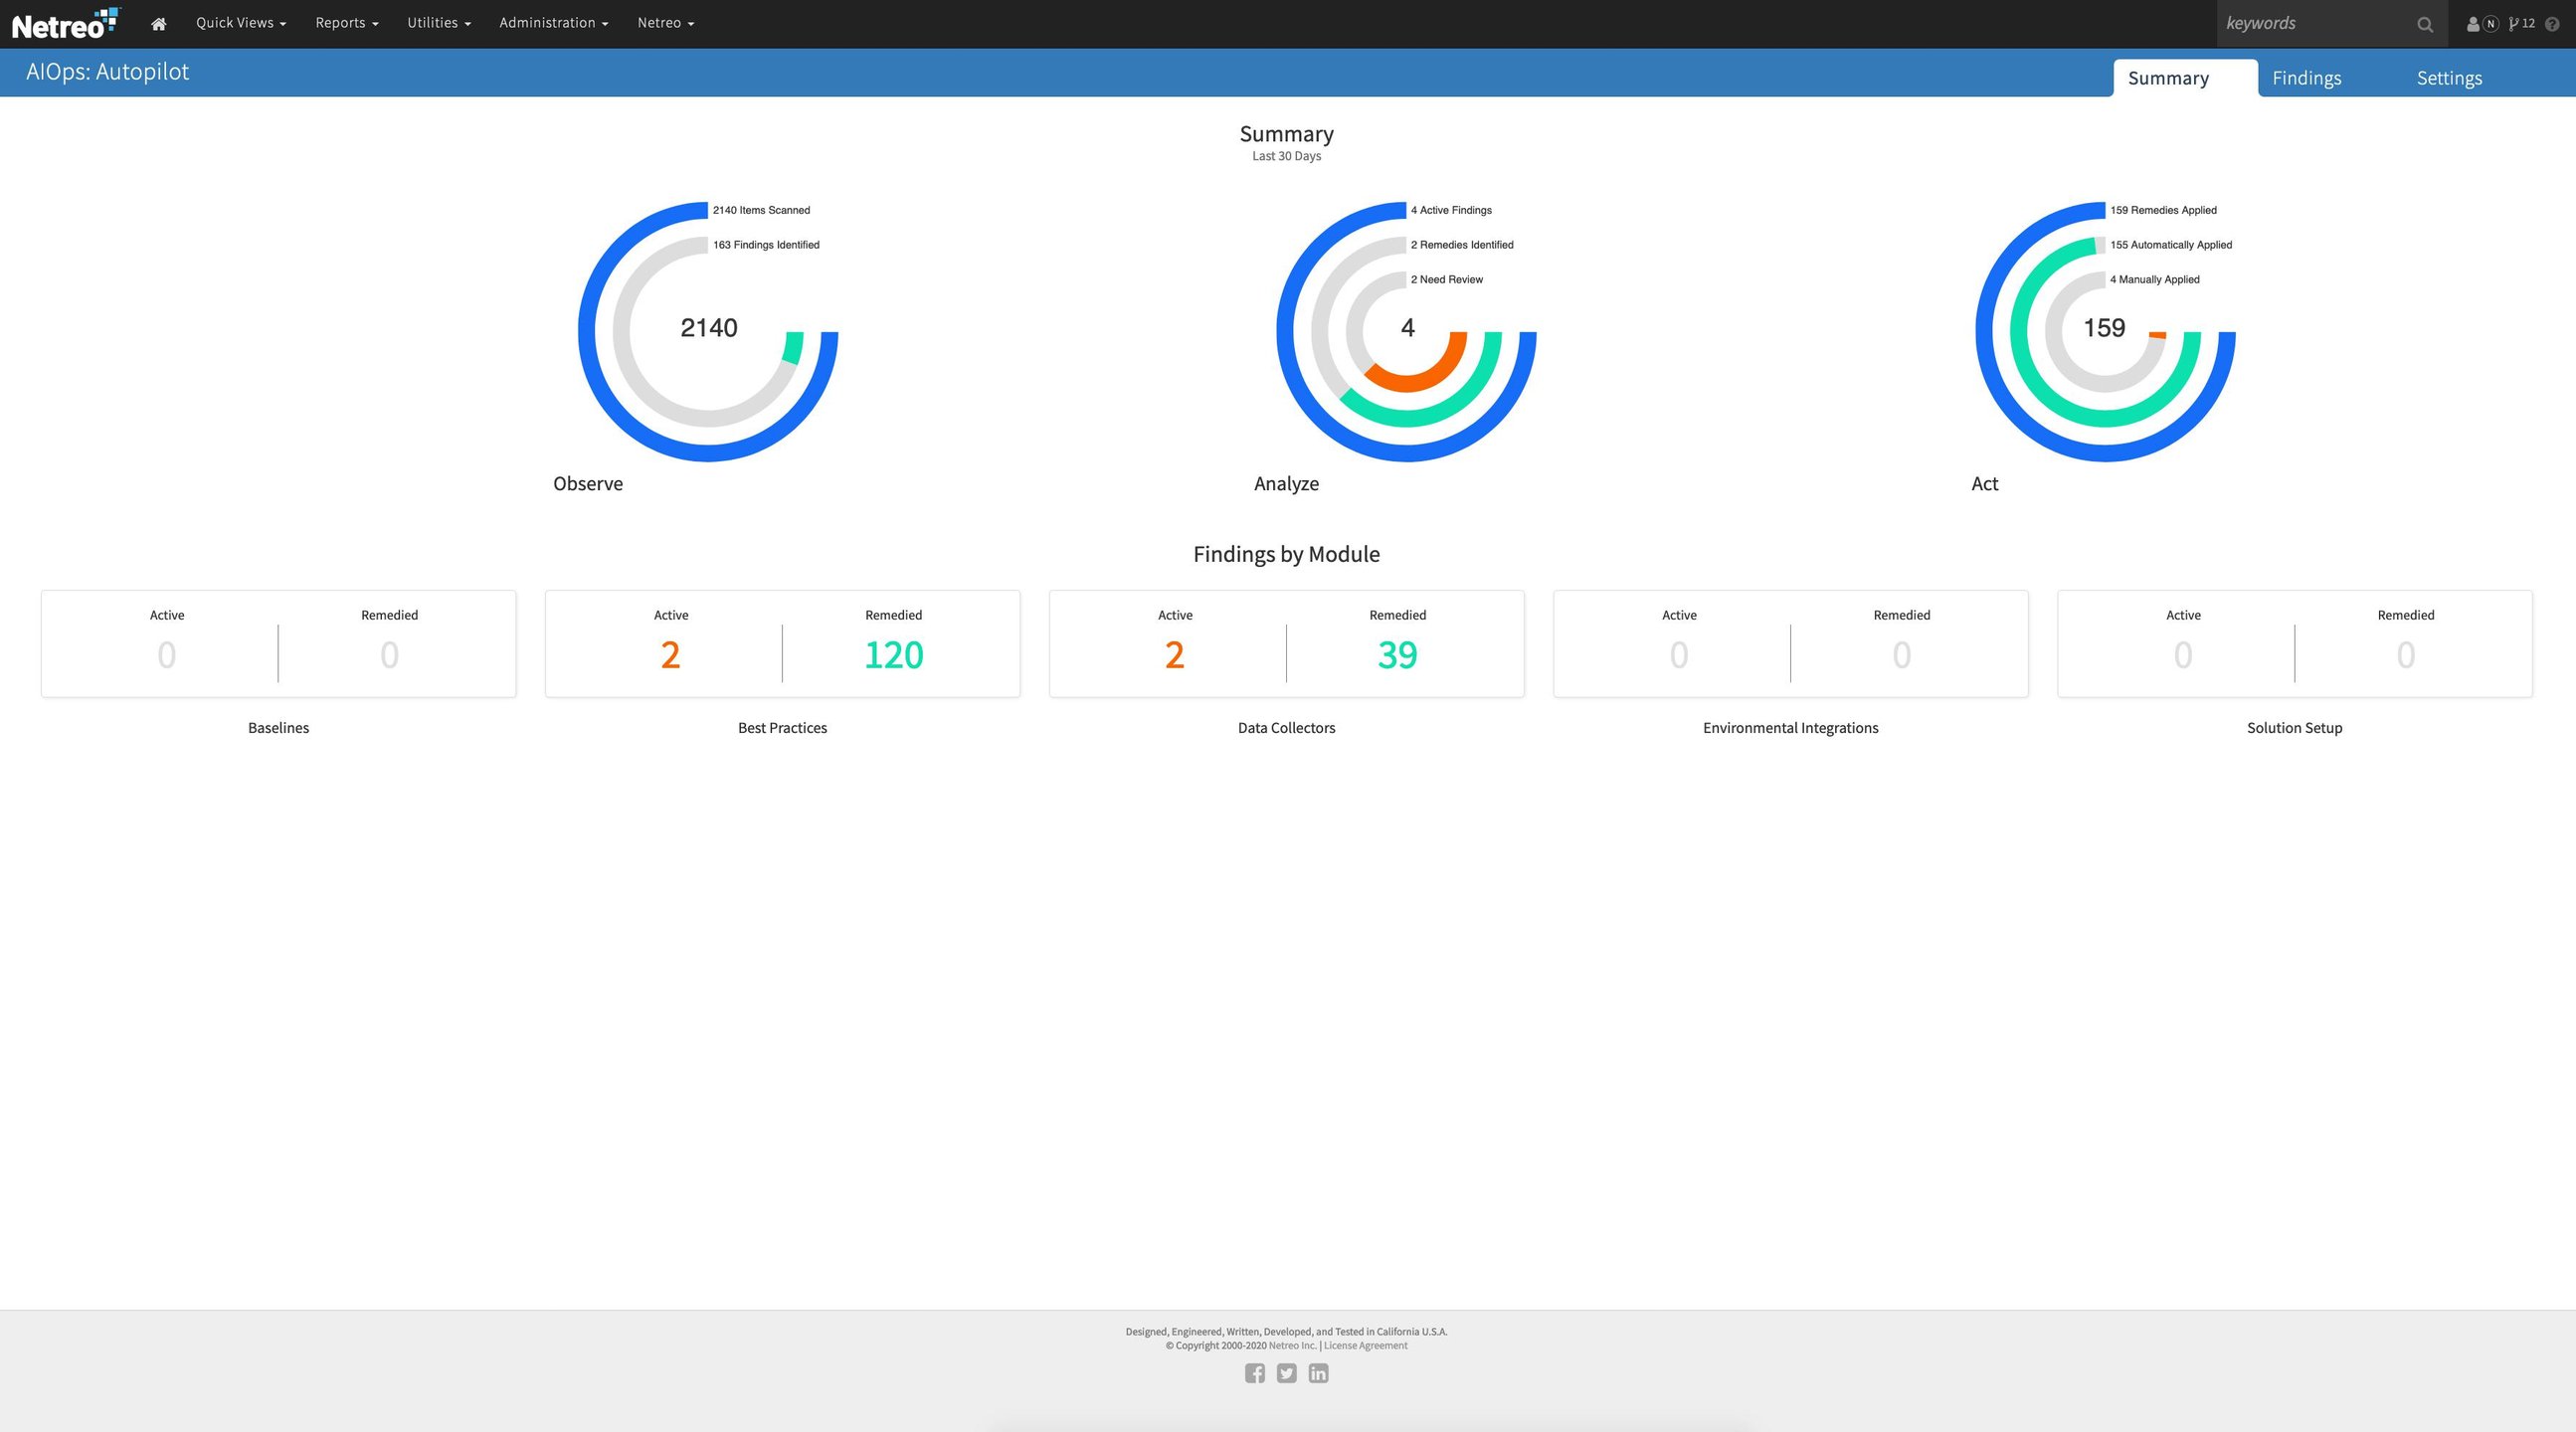Viewport: 2576px width, 1432px height.
Task: Switch to the Findings tab
Action: click(x=2307, y=77)
